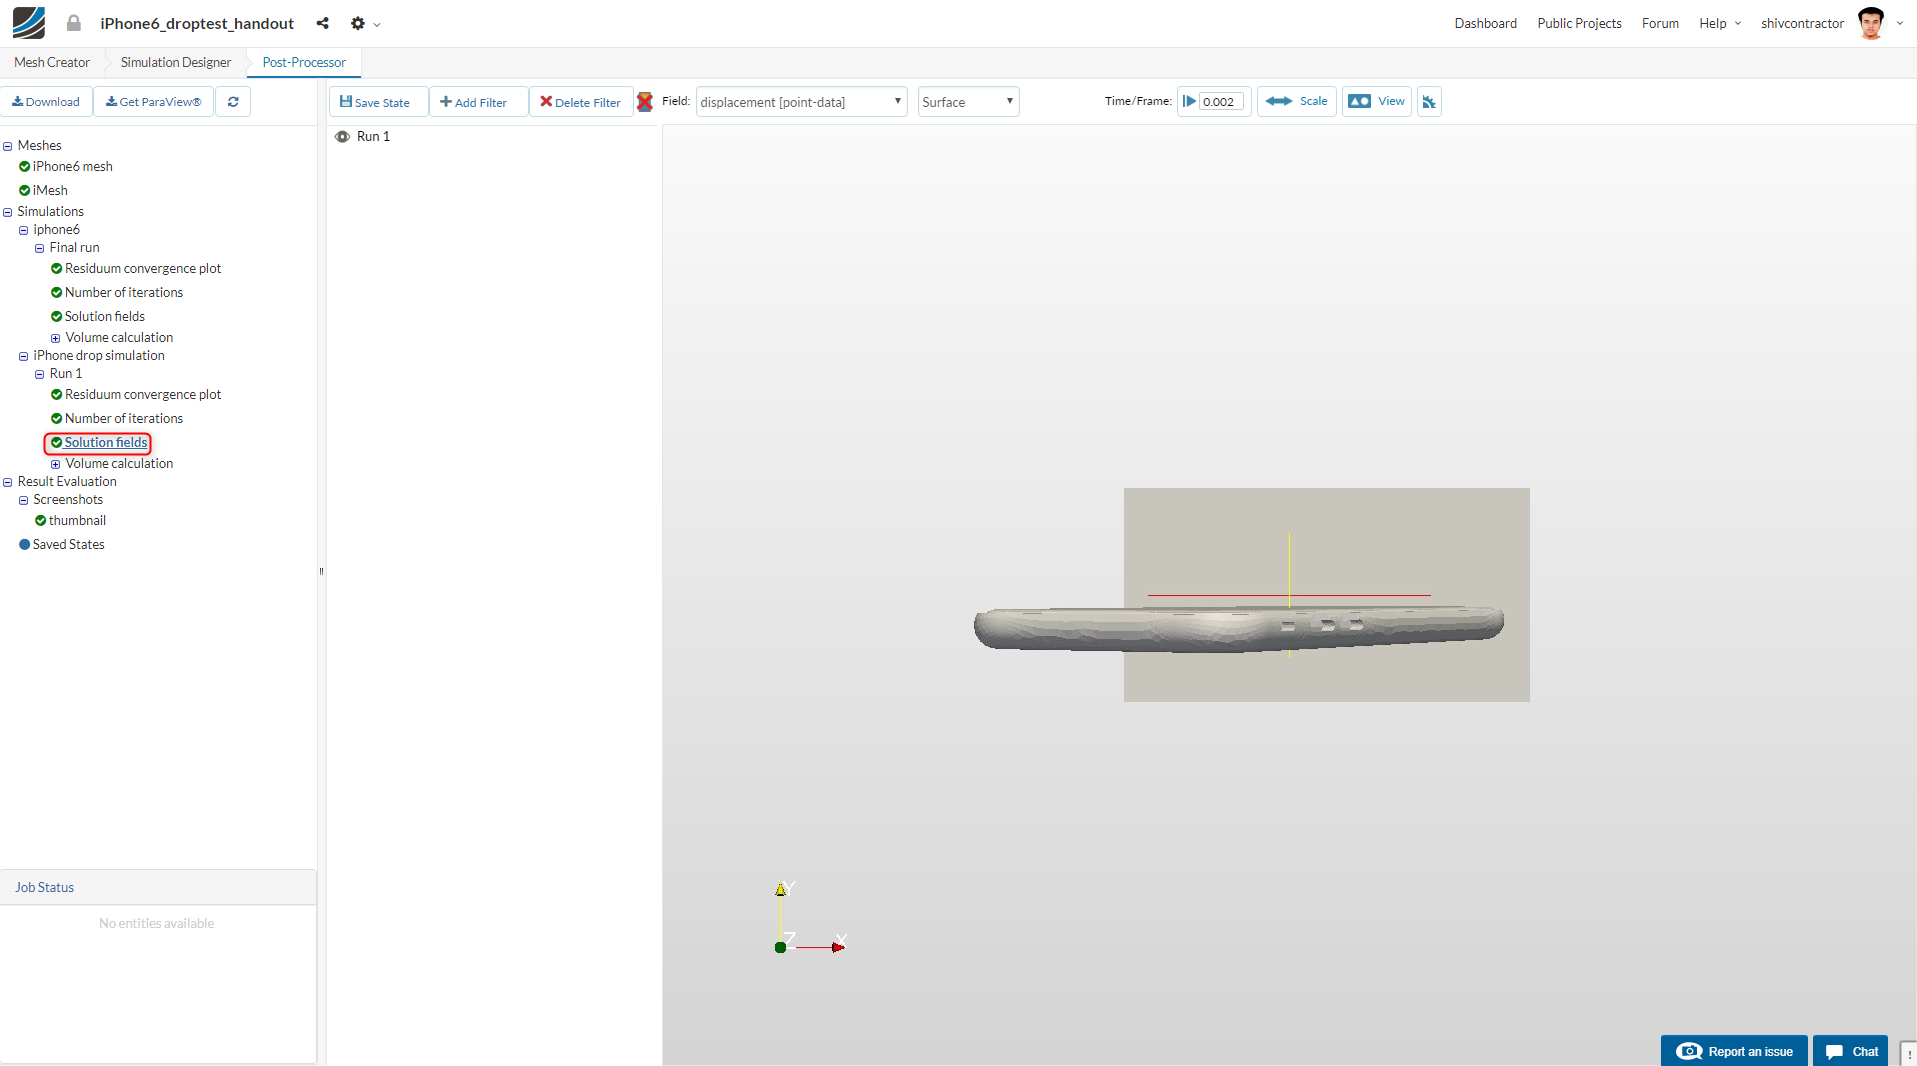Click the red filter color icon
The width and height of the screenshot is (1917, 1066).
point(645,102)
